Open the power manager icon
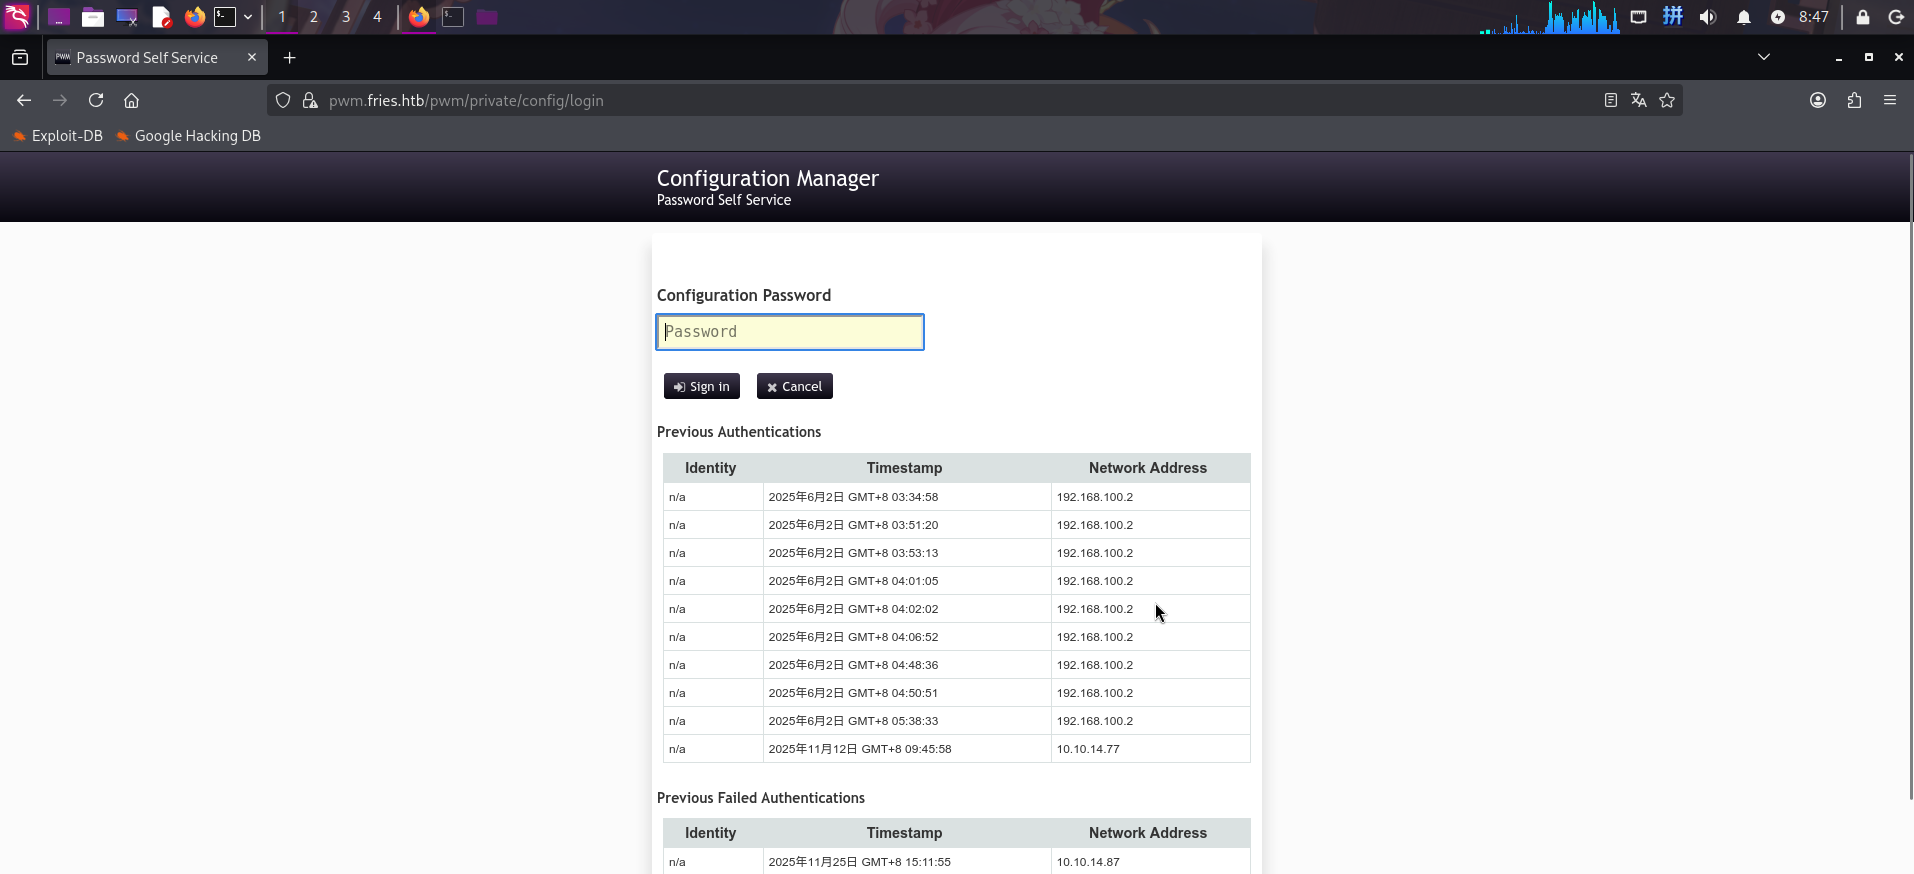Image resolution: width=1914 pixels, height=874 pixels. click(x=1777, y=17)
